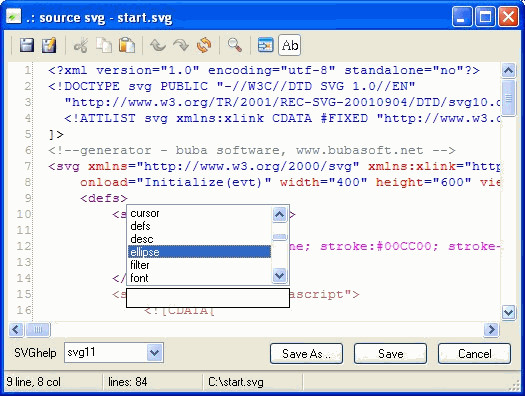This screenshot has width=525, height=396.
Task: Toggle the Ab text toolbar button
Action: point(290,45)
